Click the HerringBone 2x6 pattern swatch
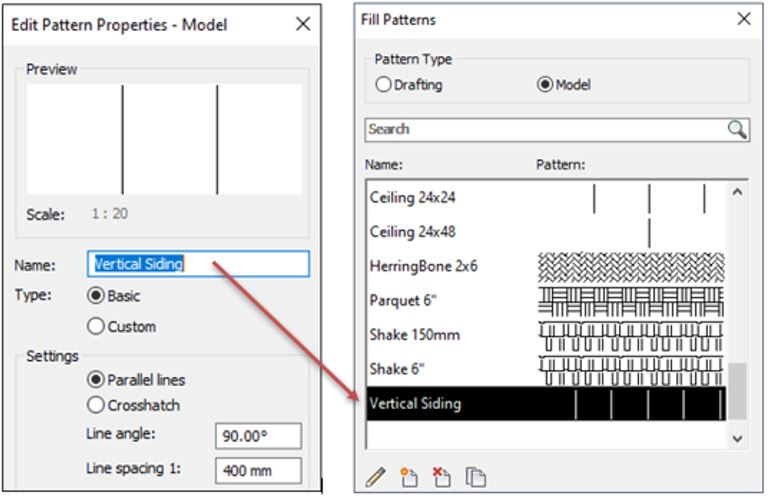 coord(631,267)
